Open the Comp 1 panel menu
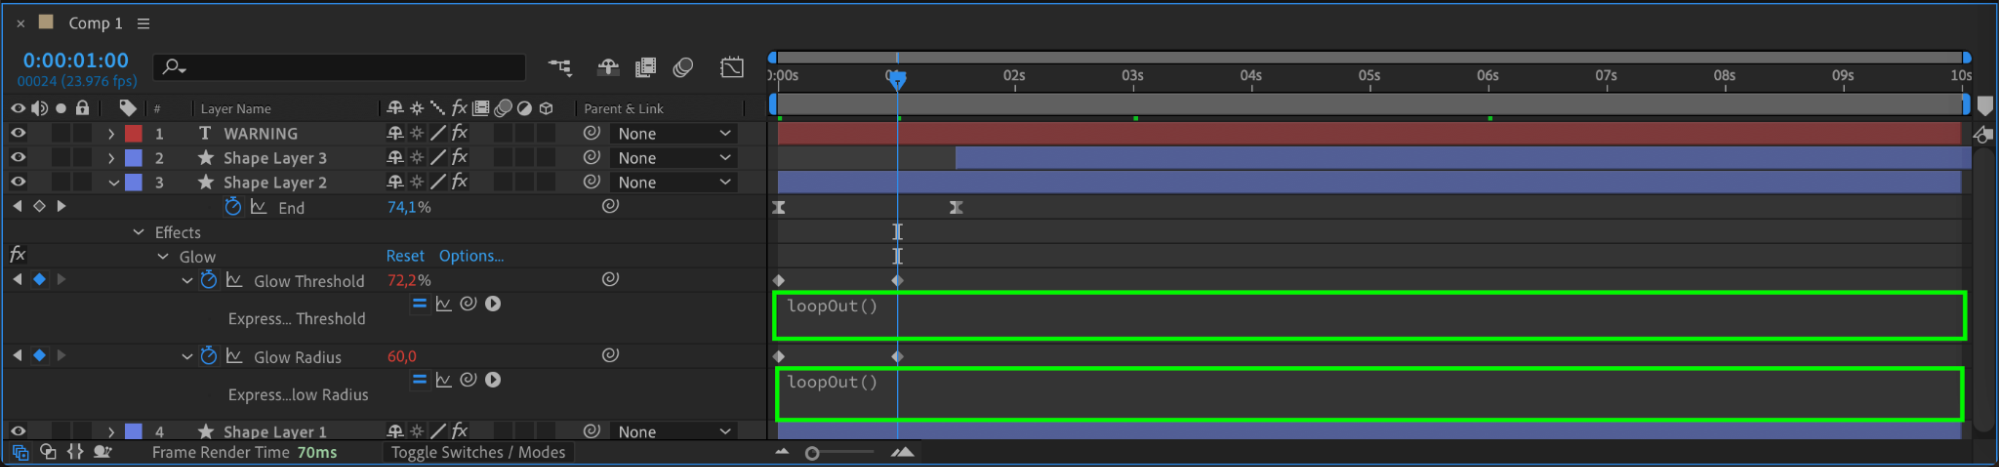Image resolution: width=1999 pixels, height=467 pixels. pos(144,23)
